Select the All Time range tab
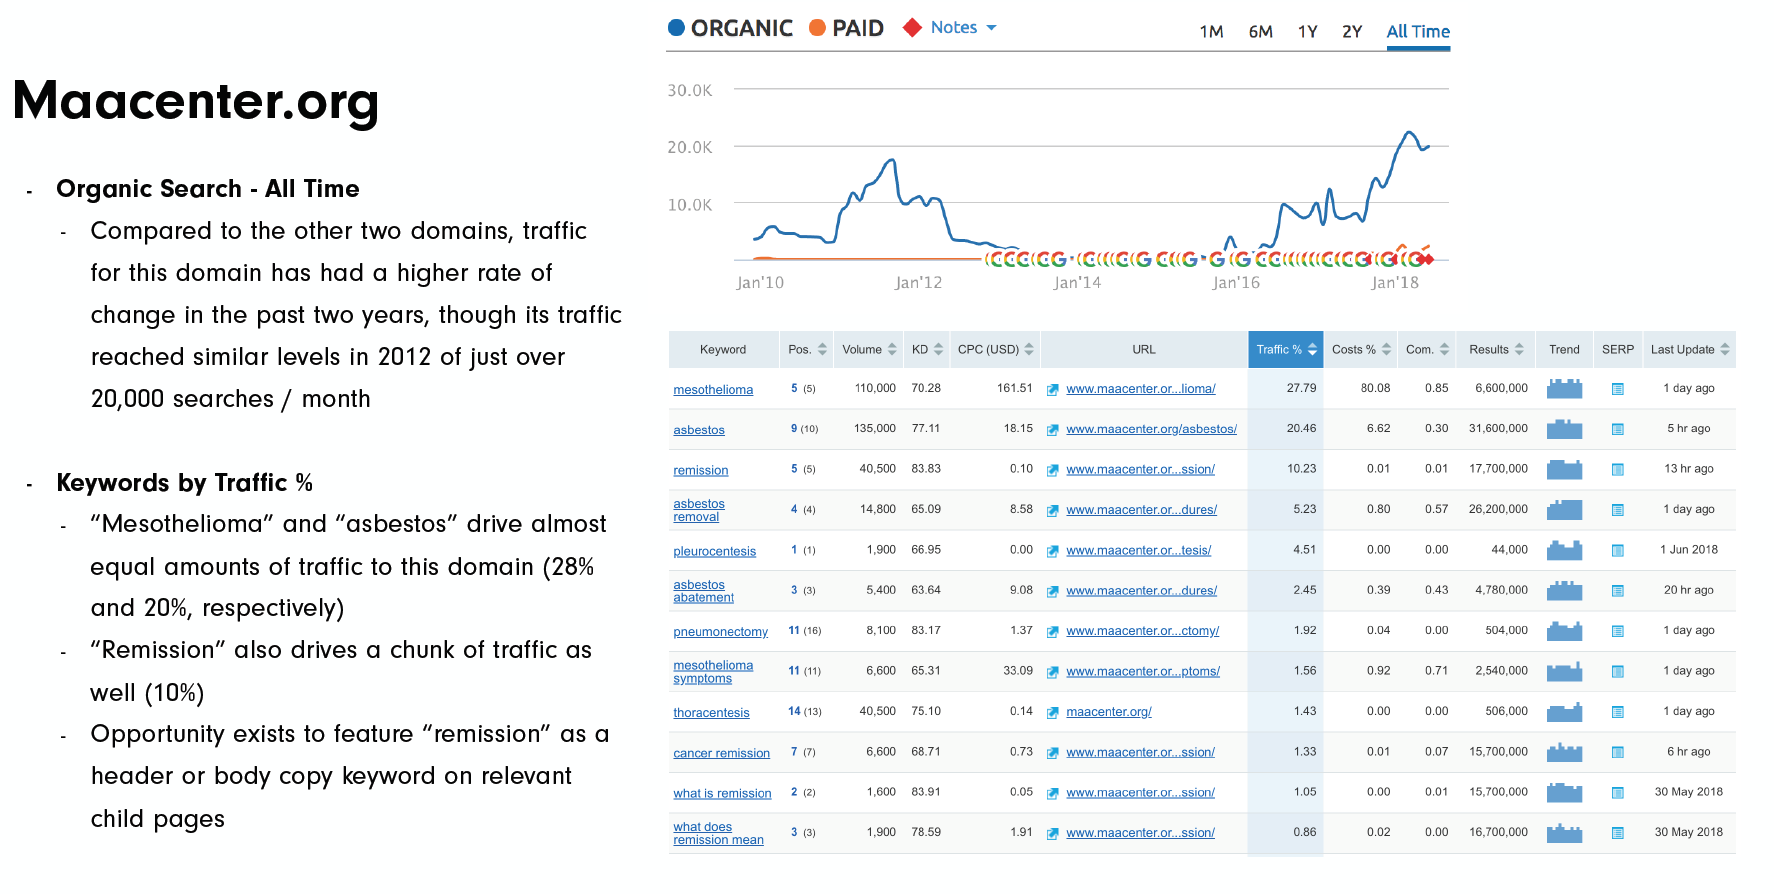Viewport: 1774px width, 894px height. point(1418,32)
